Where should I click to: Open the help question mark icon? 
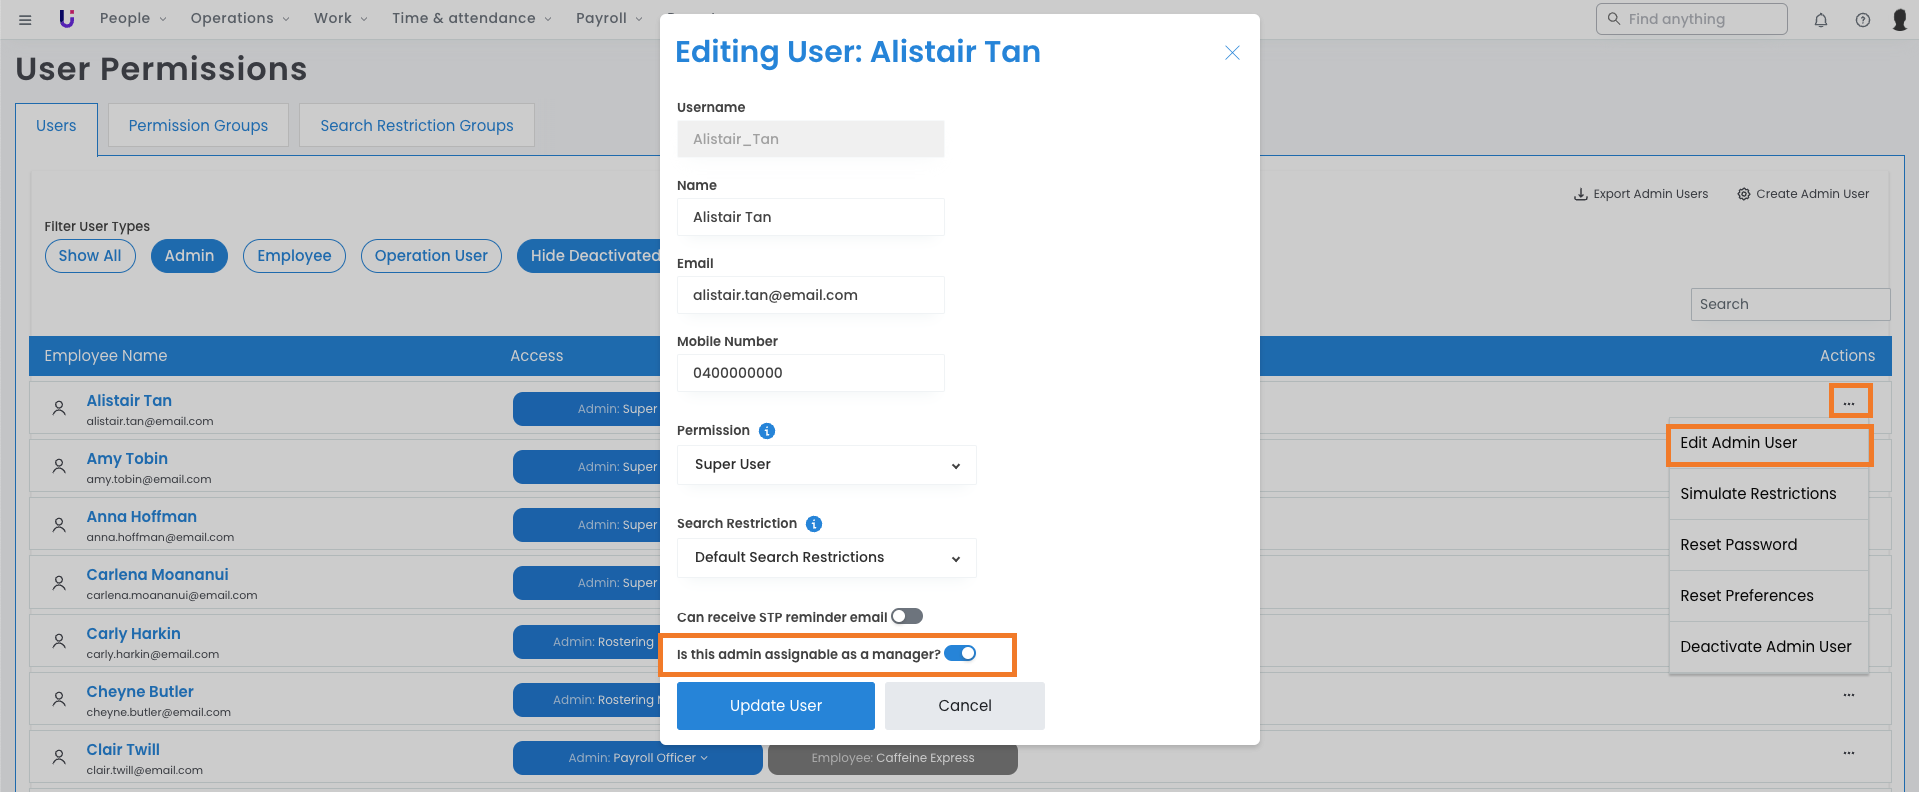(1862, 20)
